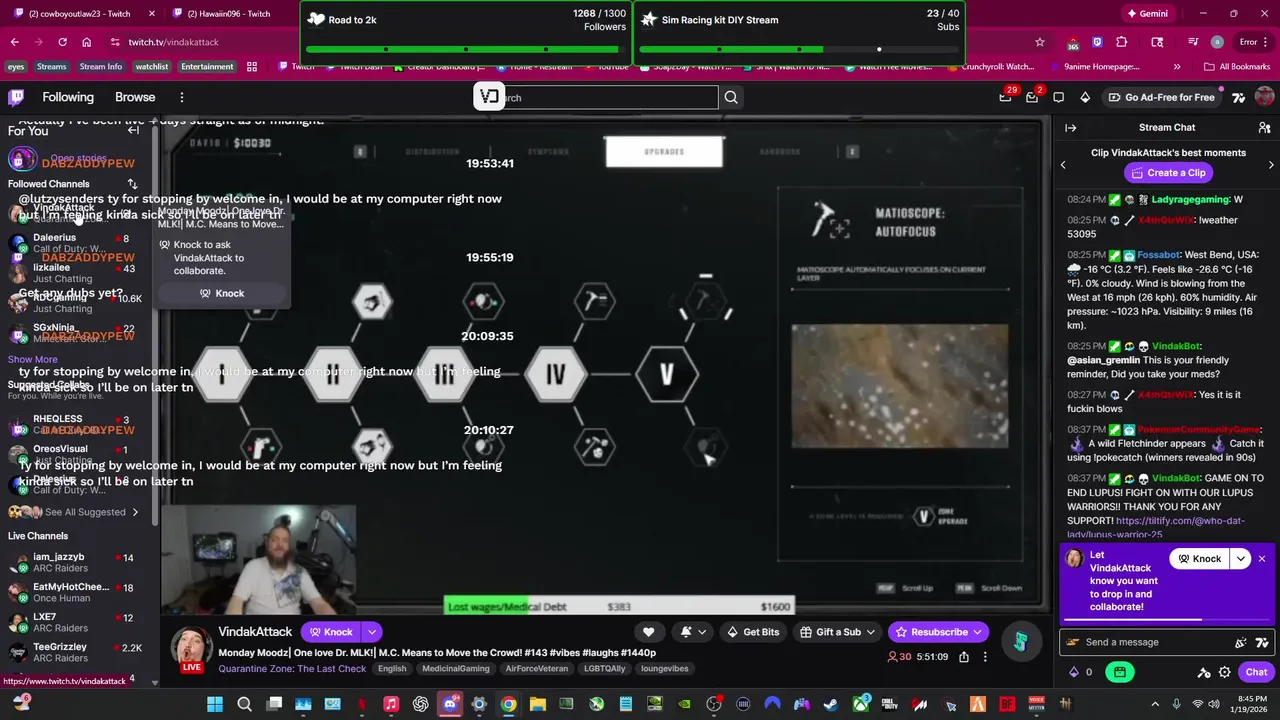Click the Get Bits button below stream
This screenshot has height=720, width=1280.
coord(752,632)
